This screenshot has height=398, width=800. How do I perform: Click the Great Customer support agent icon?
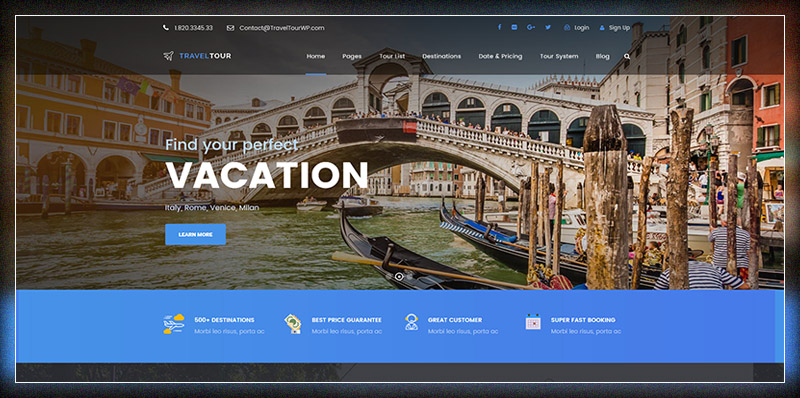(x=411, y=322)
